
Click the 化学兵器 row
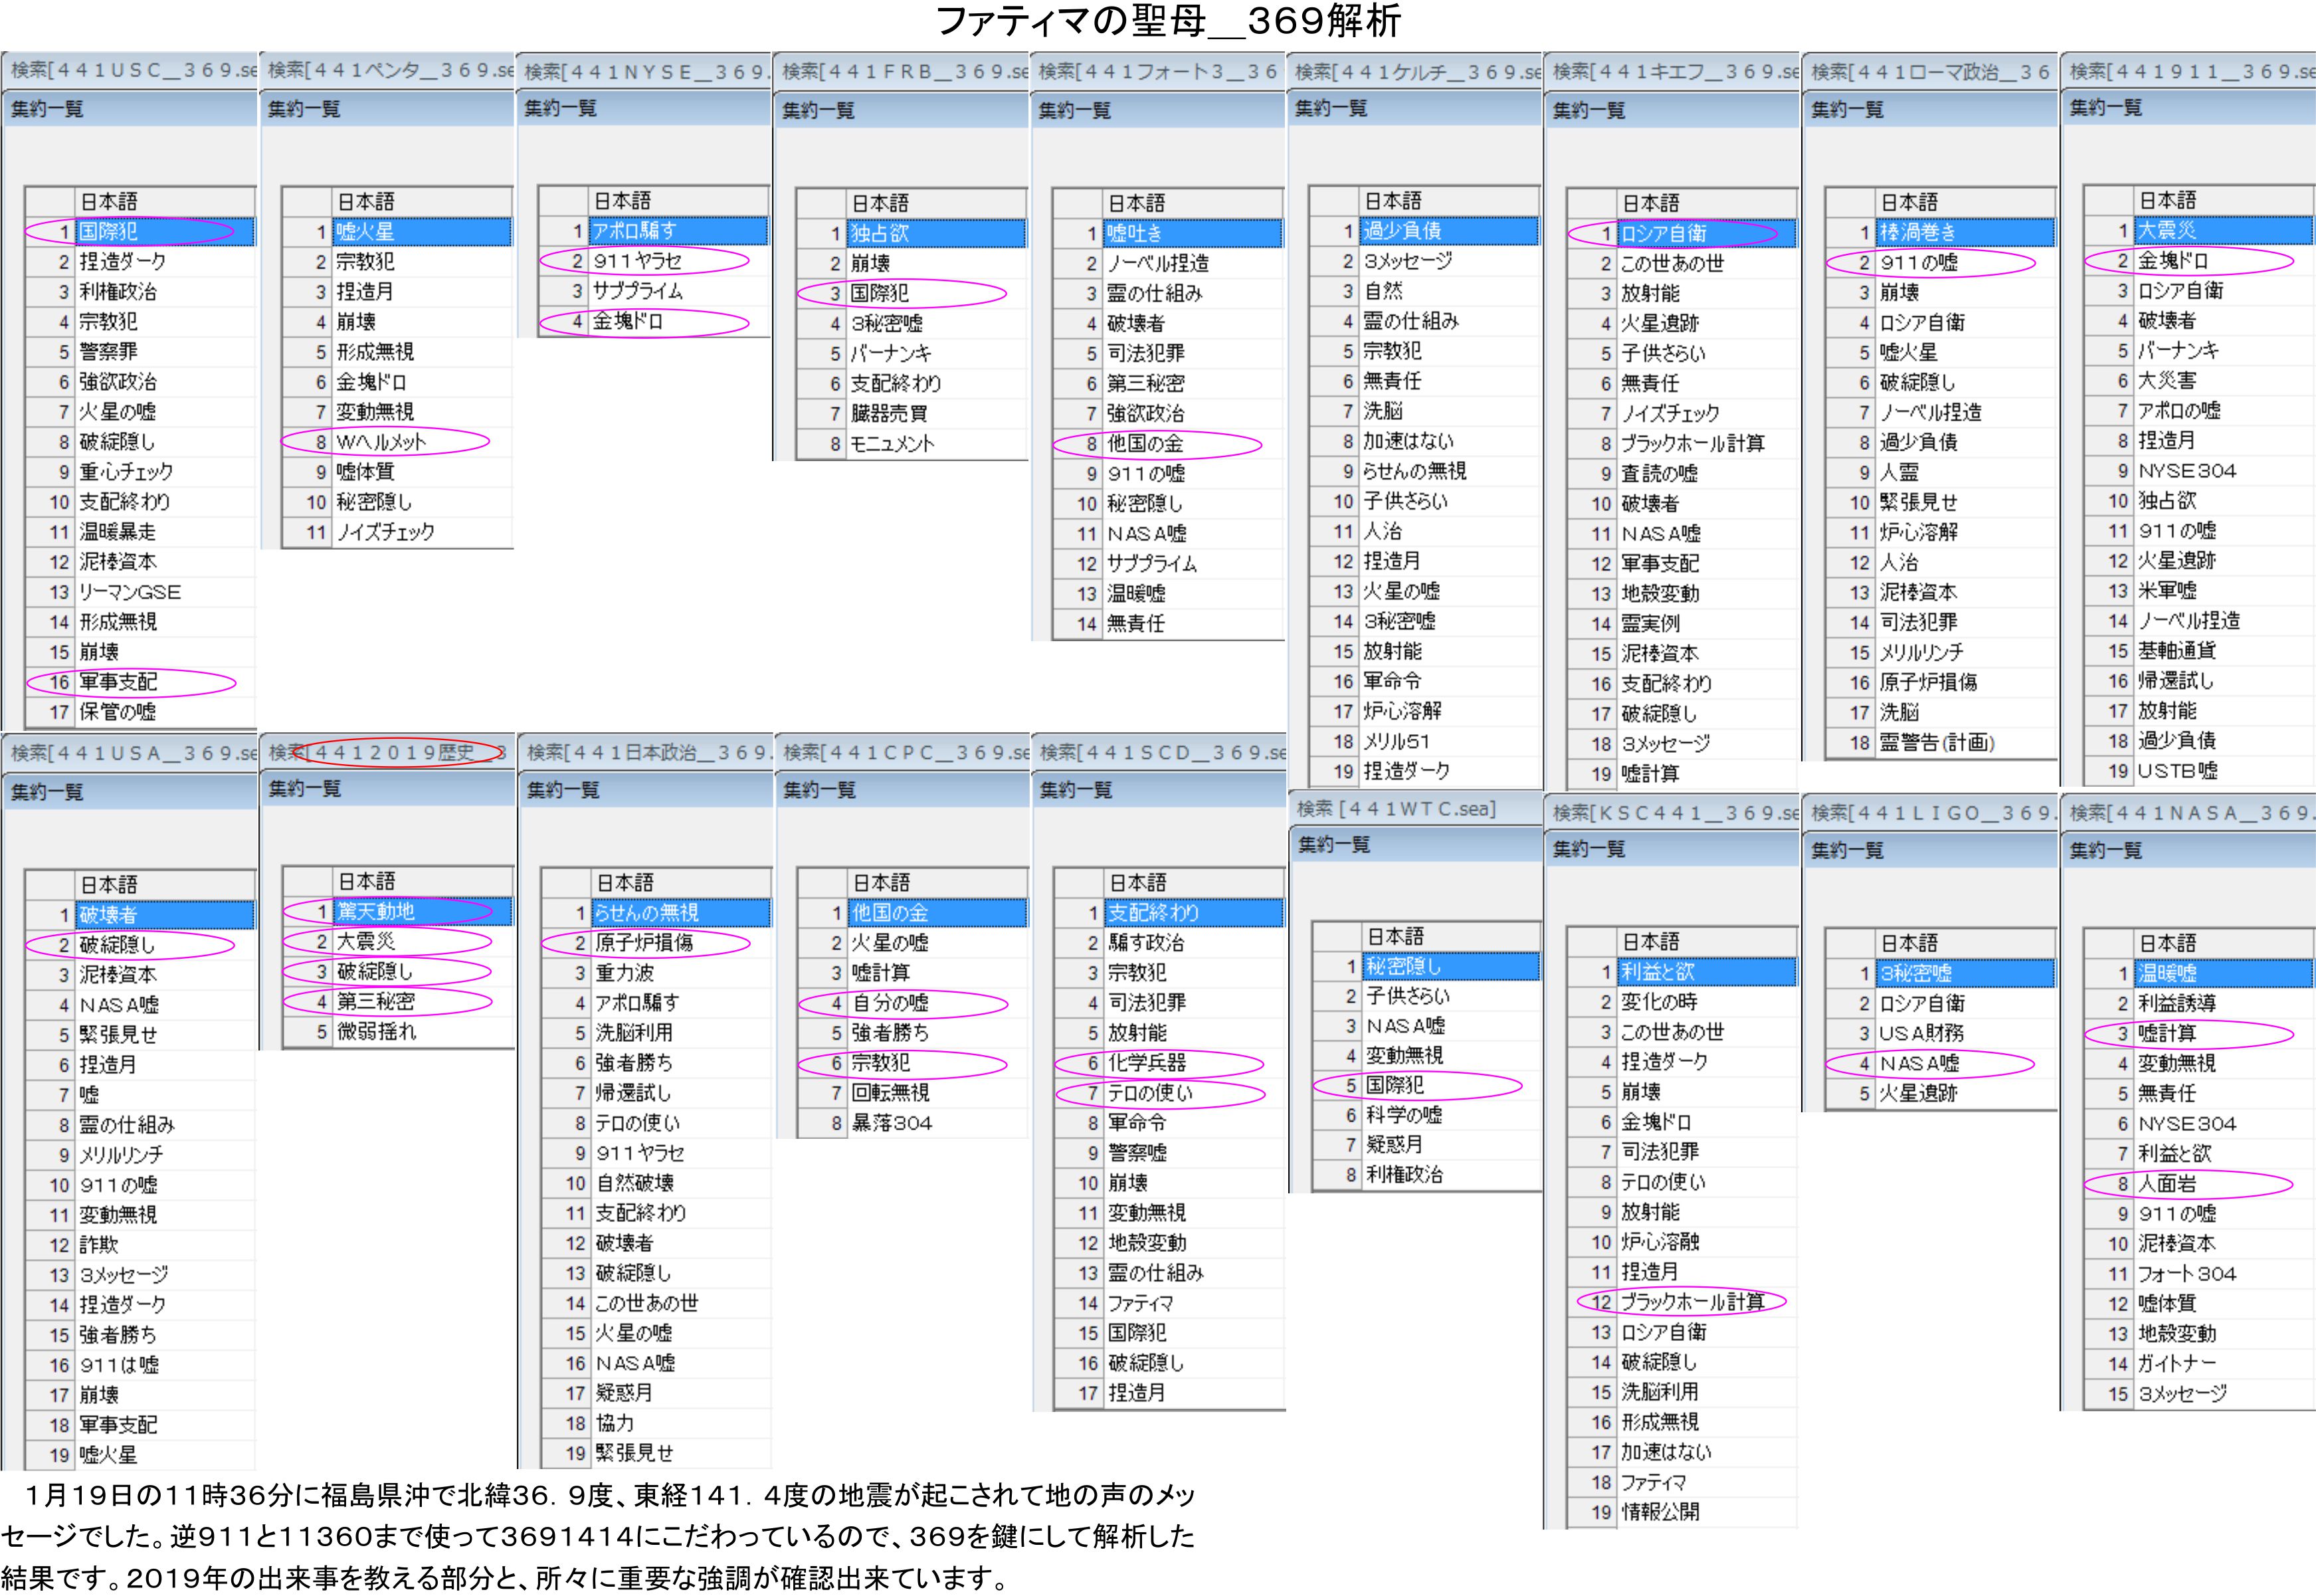click(x=1147, y=1063)
